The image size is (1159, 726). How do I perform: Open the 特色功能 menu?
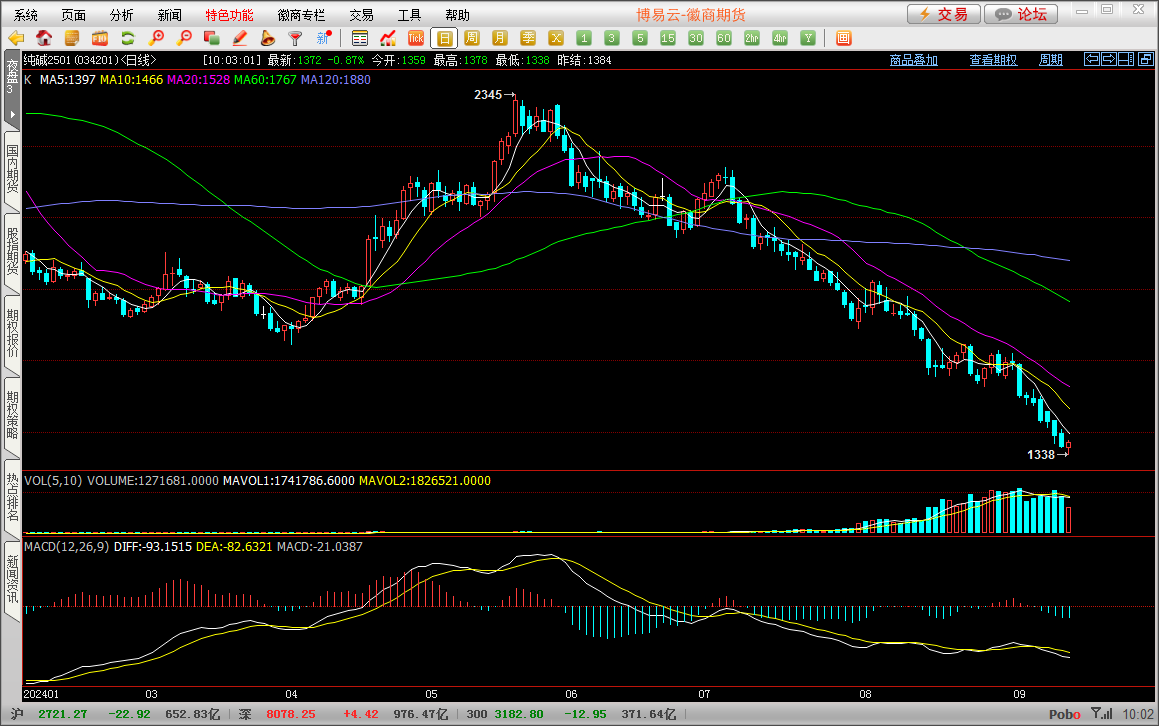pos(229,15)
